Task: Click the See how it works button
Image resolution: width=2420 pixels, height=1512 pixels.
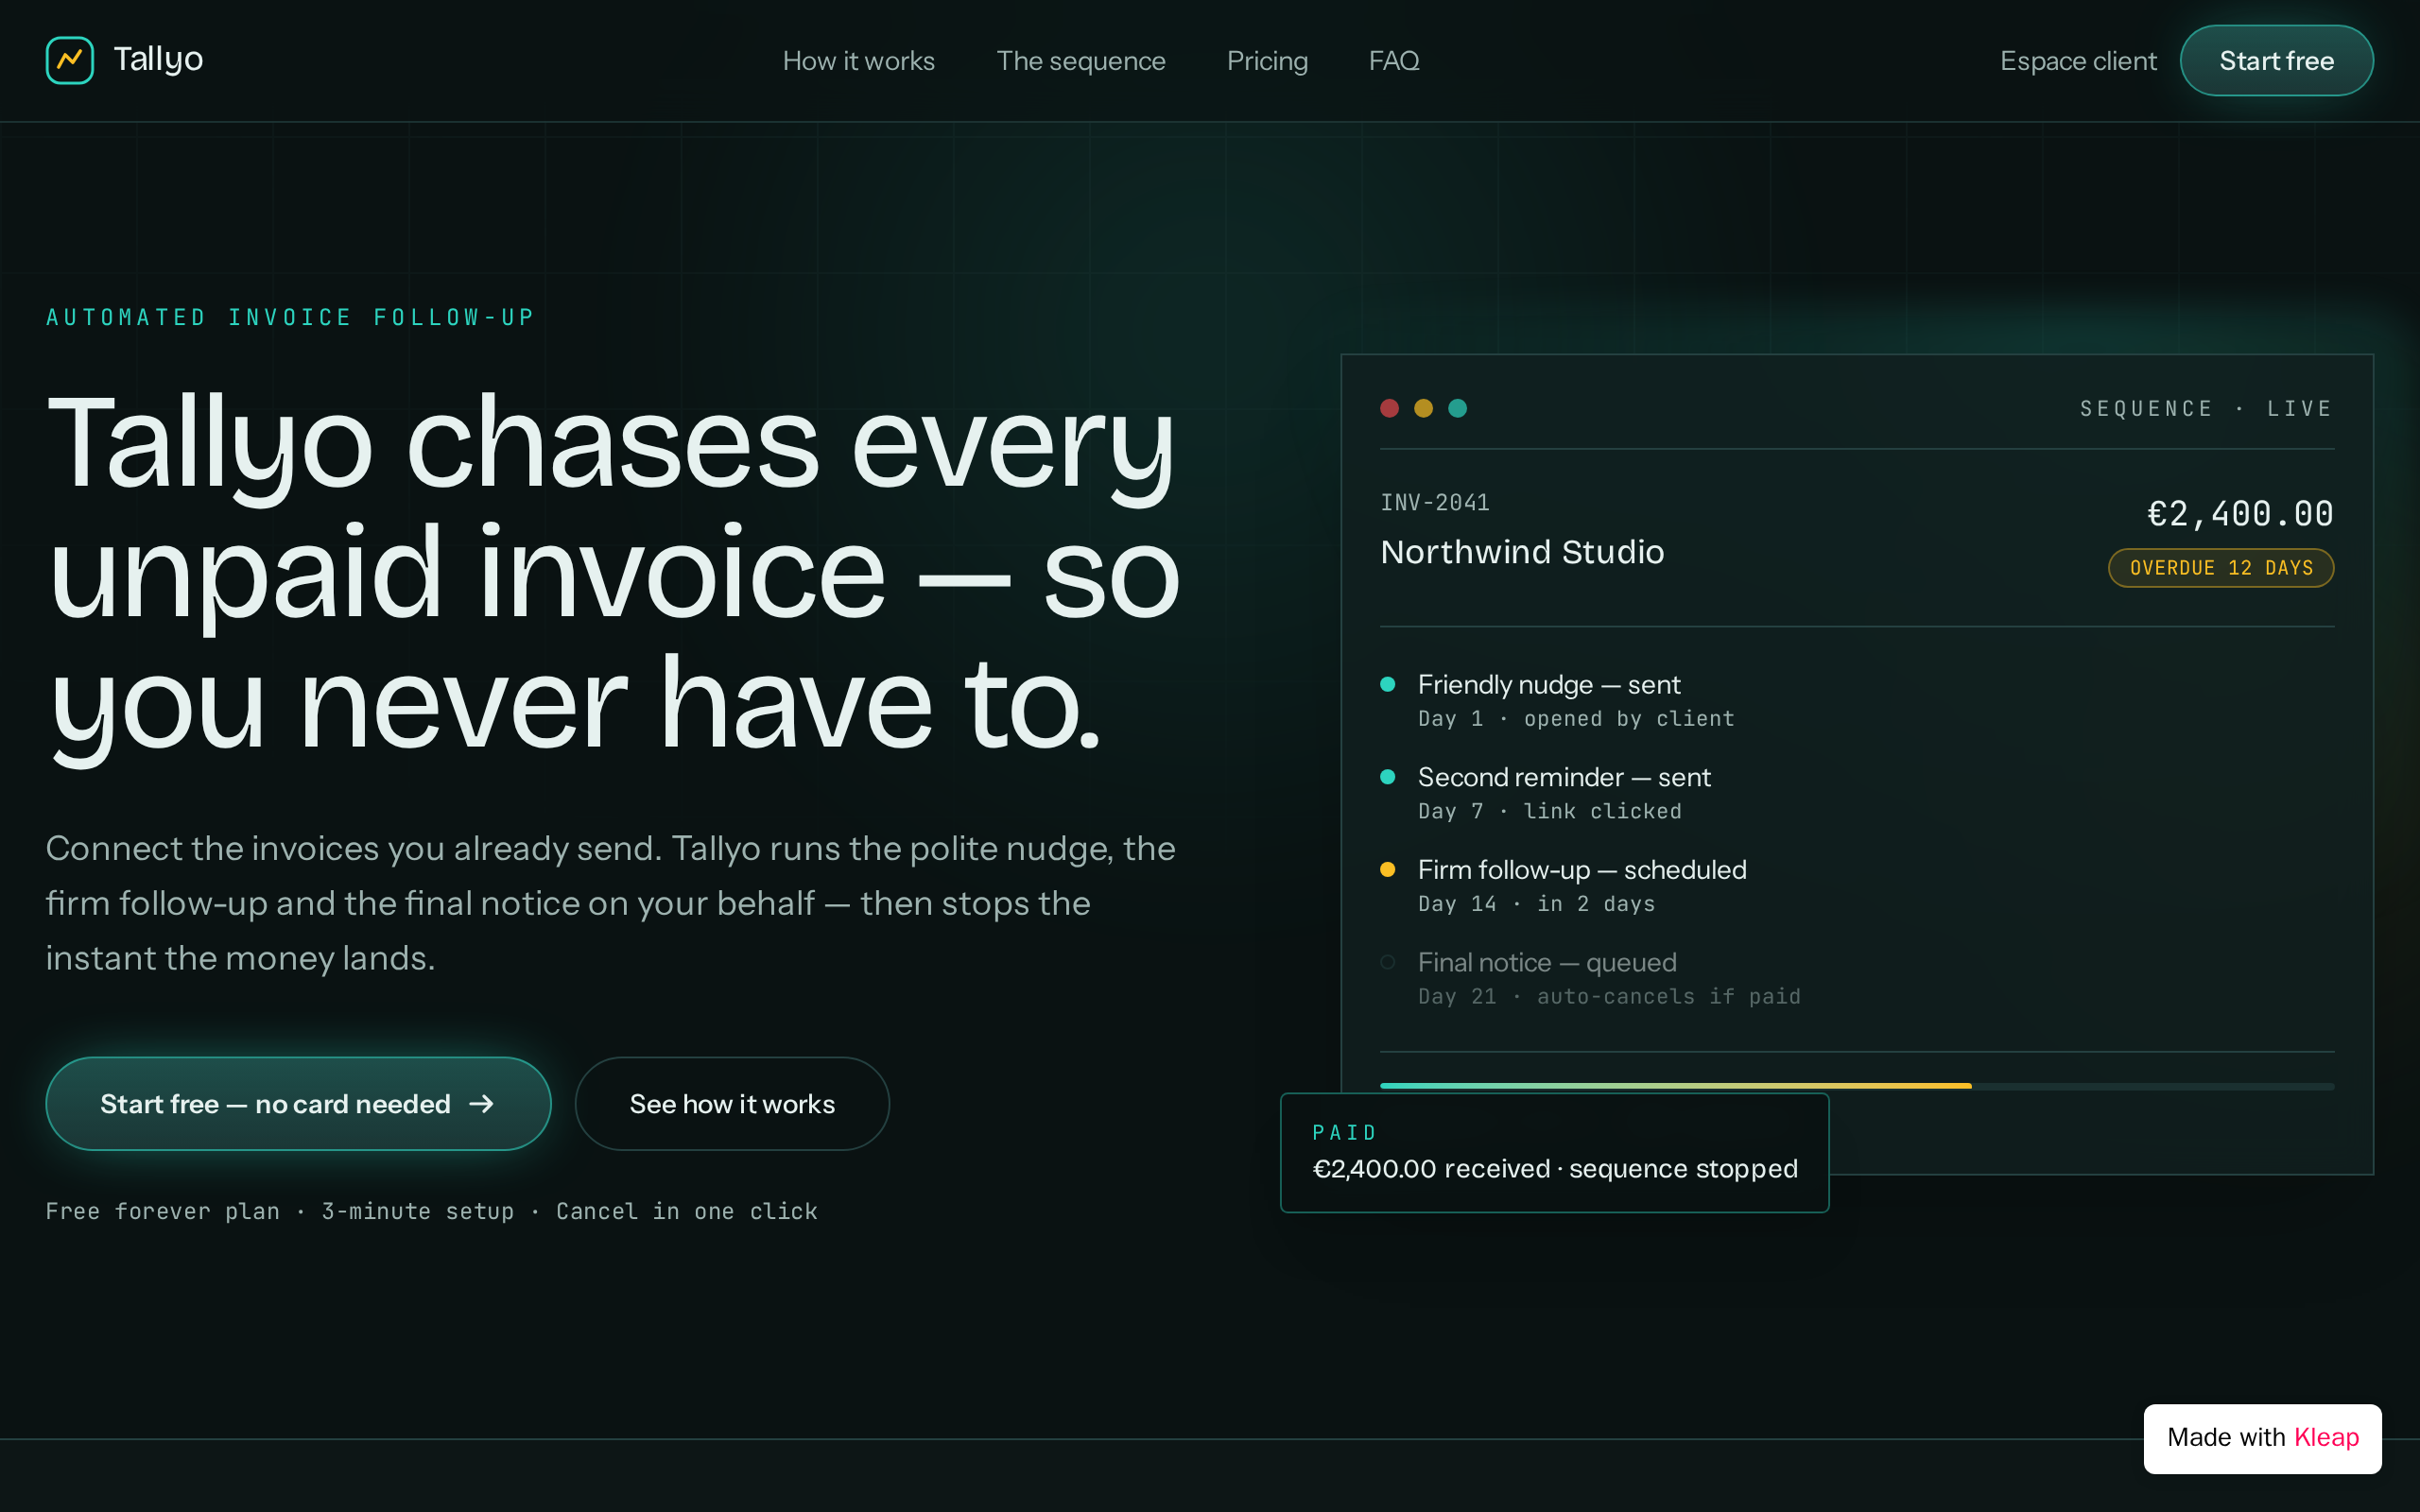Action: [732, 1103]
